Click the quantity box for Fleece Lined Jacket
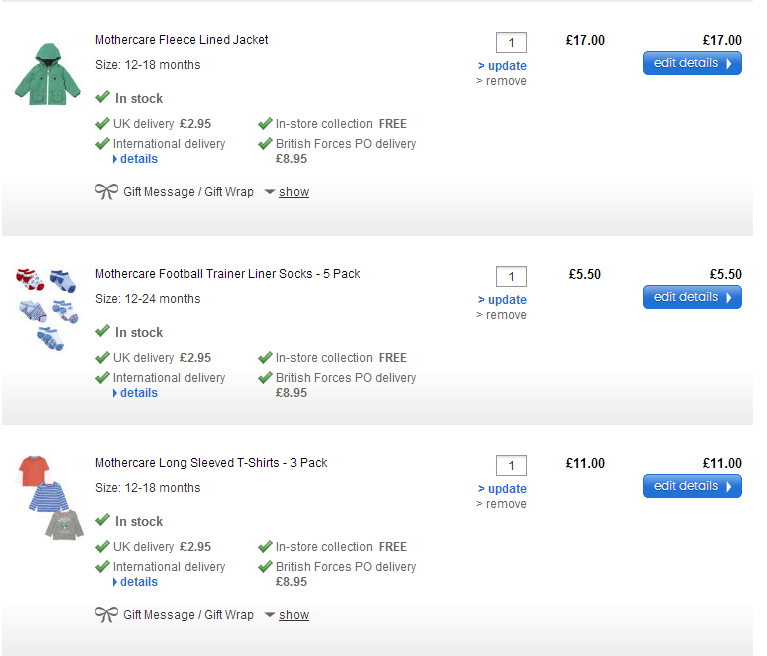 [x=511, y=43]
